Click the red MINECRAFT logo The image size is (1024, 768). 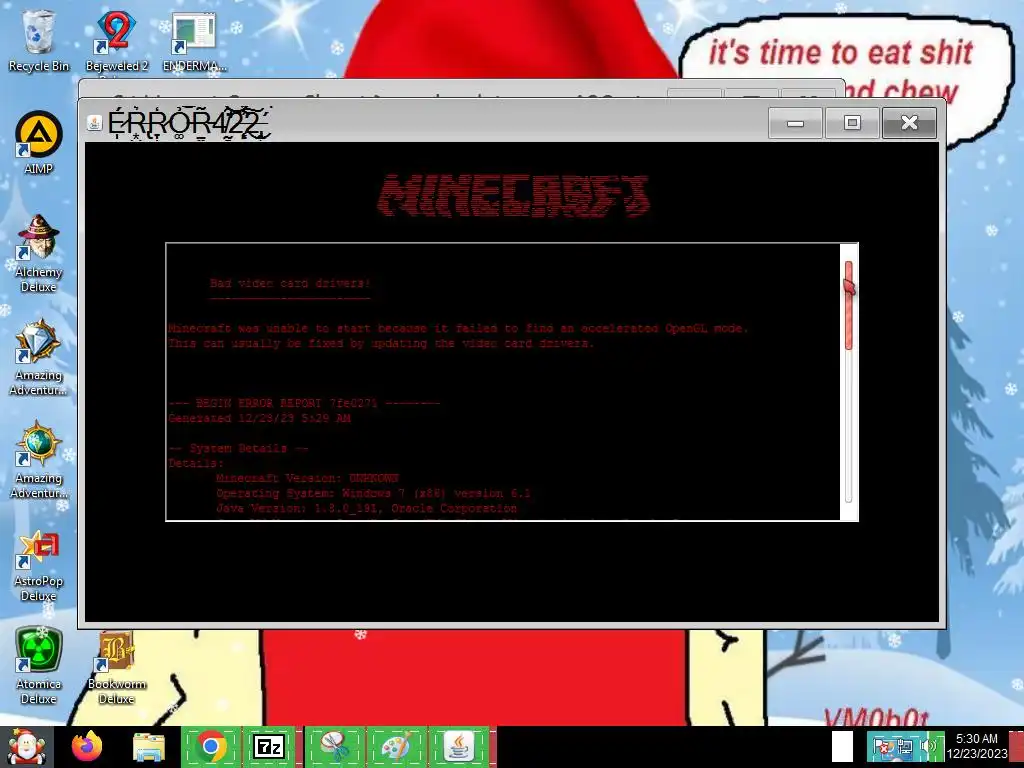click(x=513, y=195)
